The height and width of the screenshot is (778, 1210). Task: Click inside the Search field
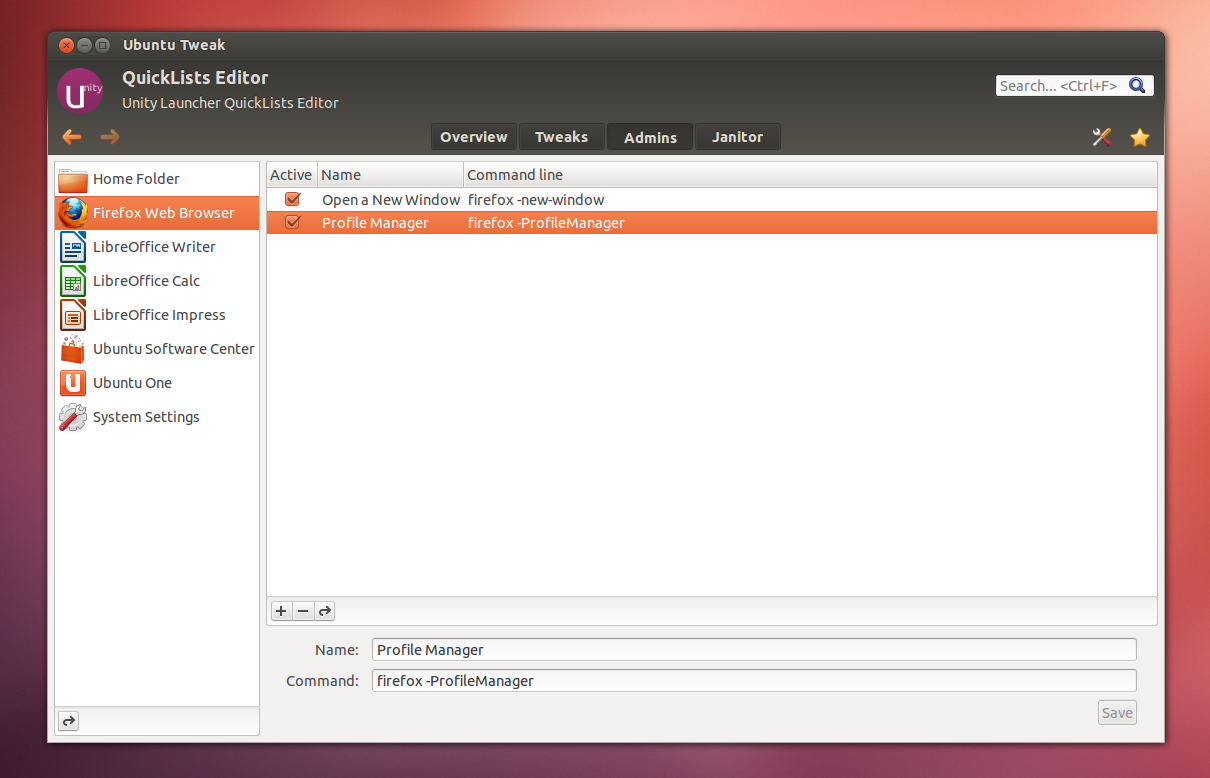(x=1060, y=85)
